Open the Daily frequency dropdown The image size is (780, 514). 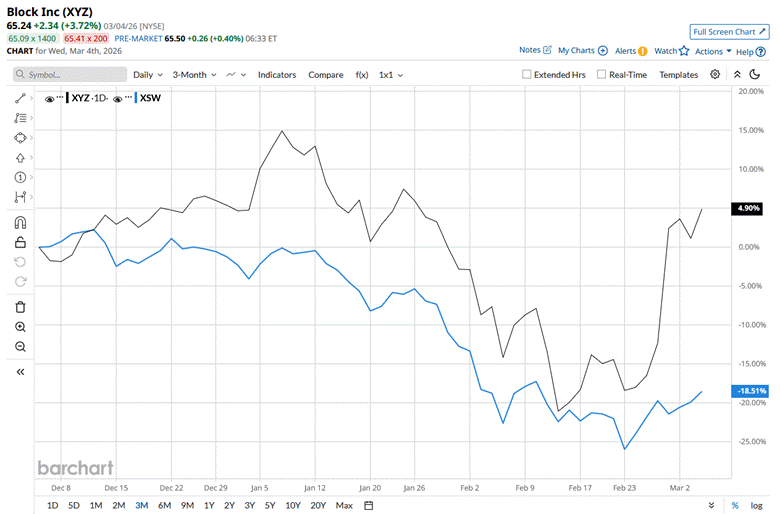tap(148, 74)
